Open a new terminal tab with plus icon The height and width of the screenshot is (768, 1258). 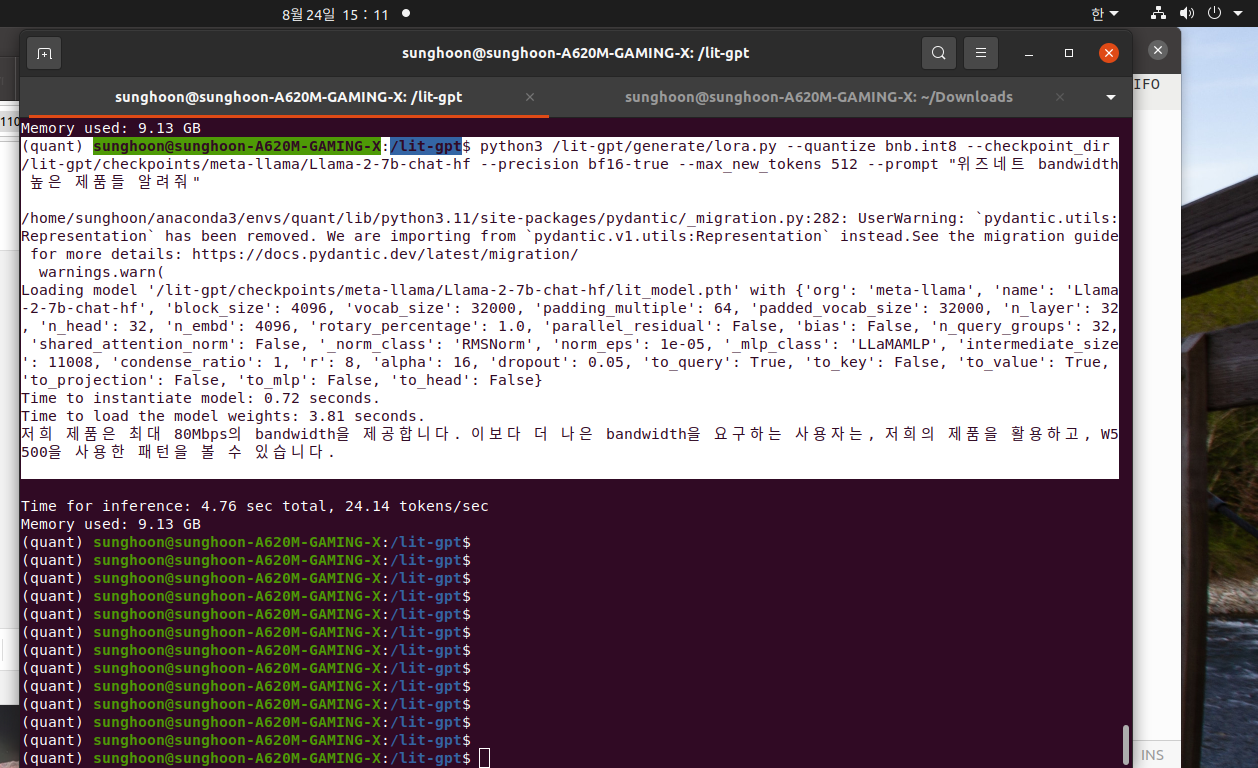coord(44,53)
